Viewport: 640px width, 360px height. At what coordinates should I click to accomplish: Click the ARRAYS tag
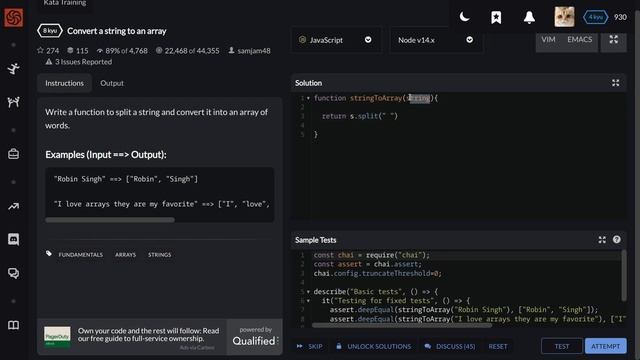125,255
